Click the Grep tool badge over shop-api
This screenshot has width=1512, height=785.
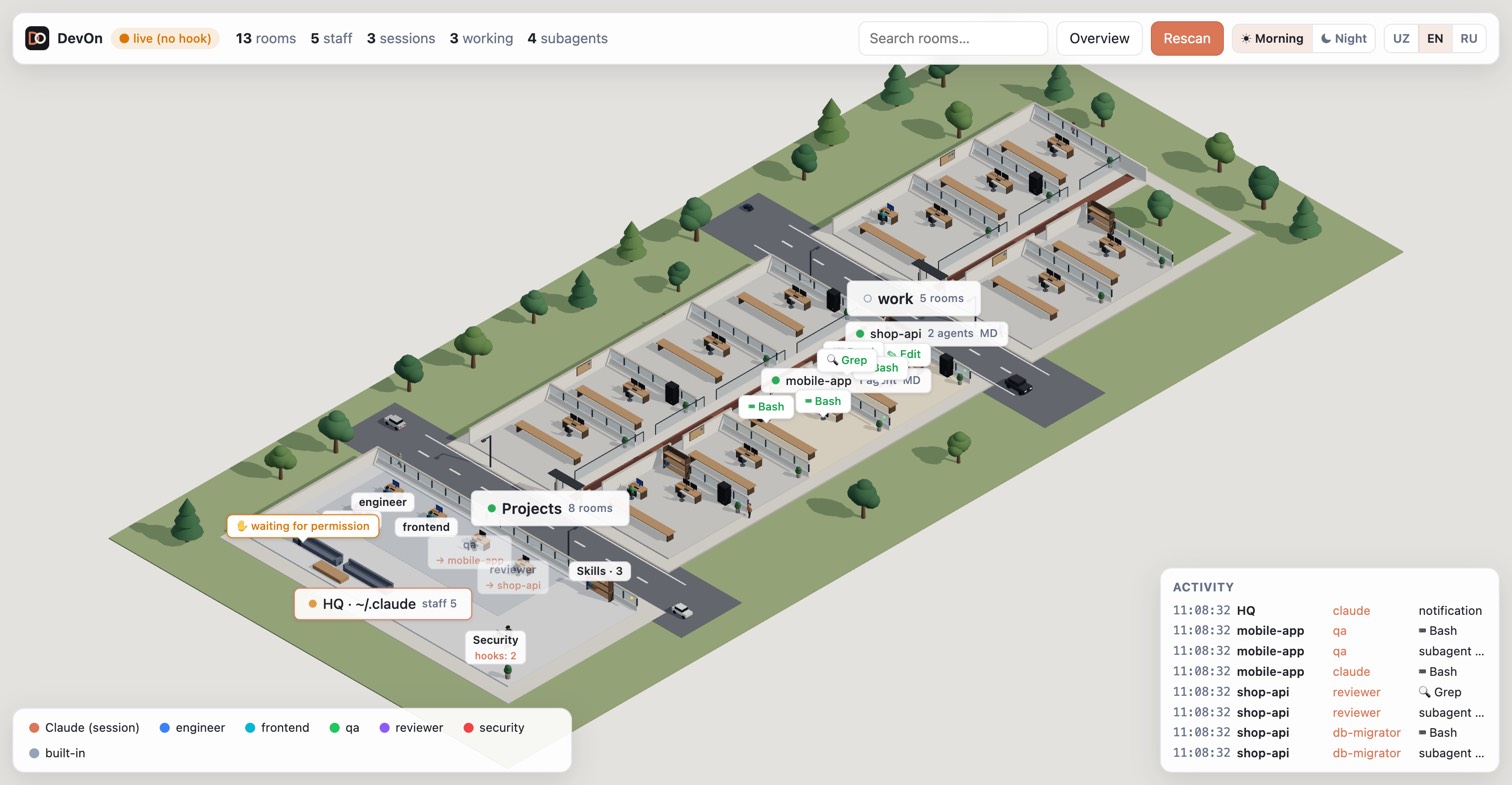click(x=847, y=360)
